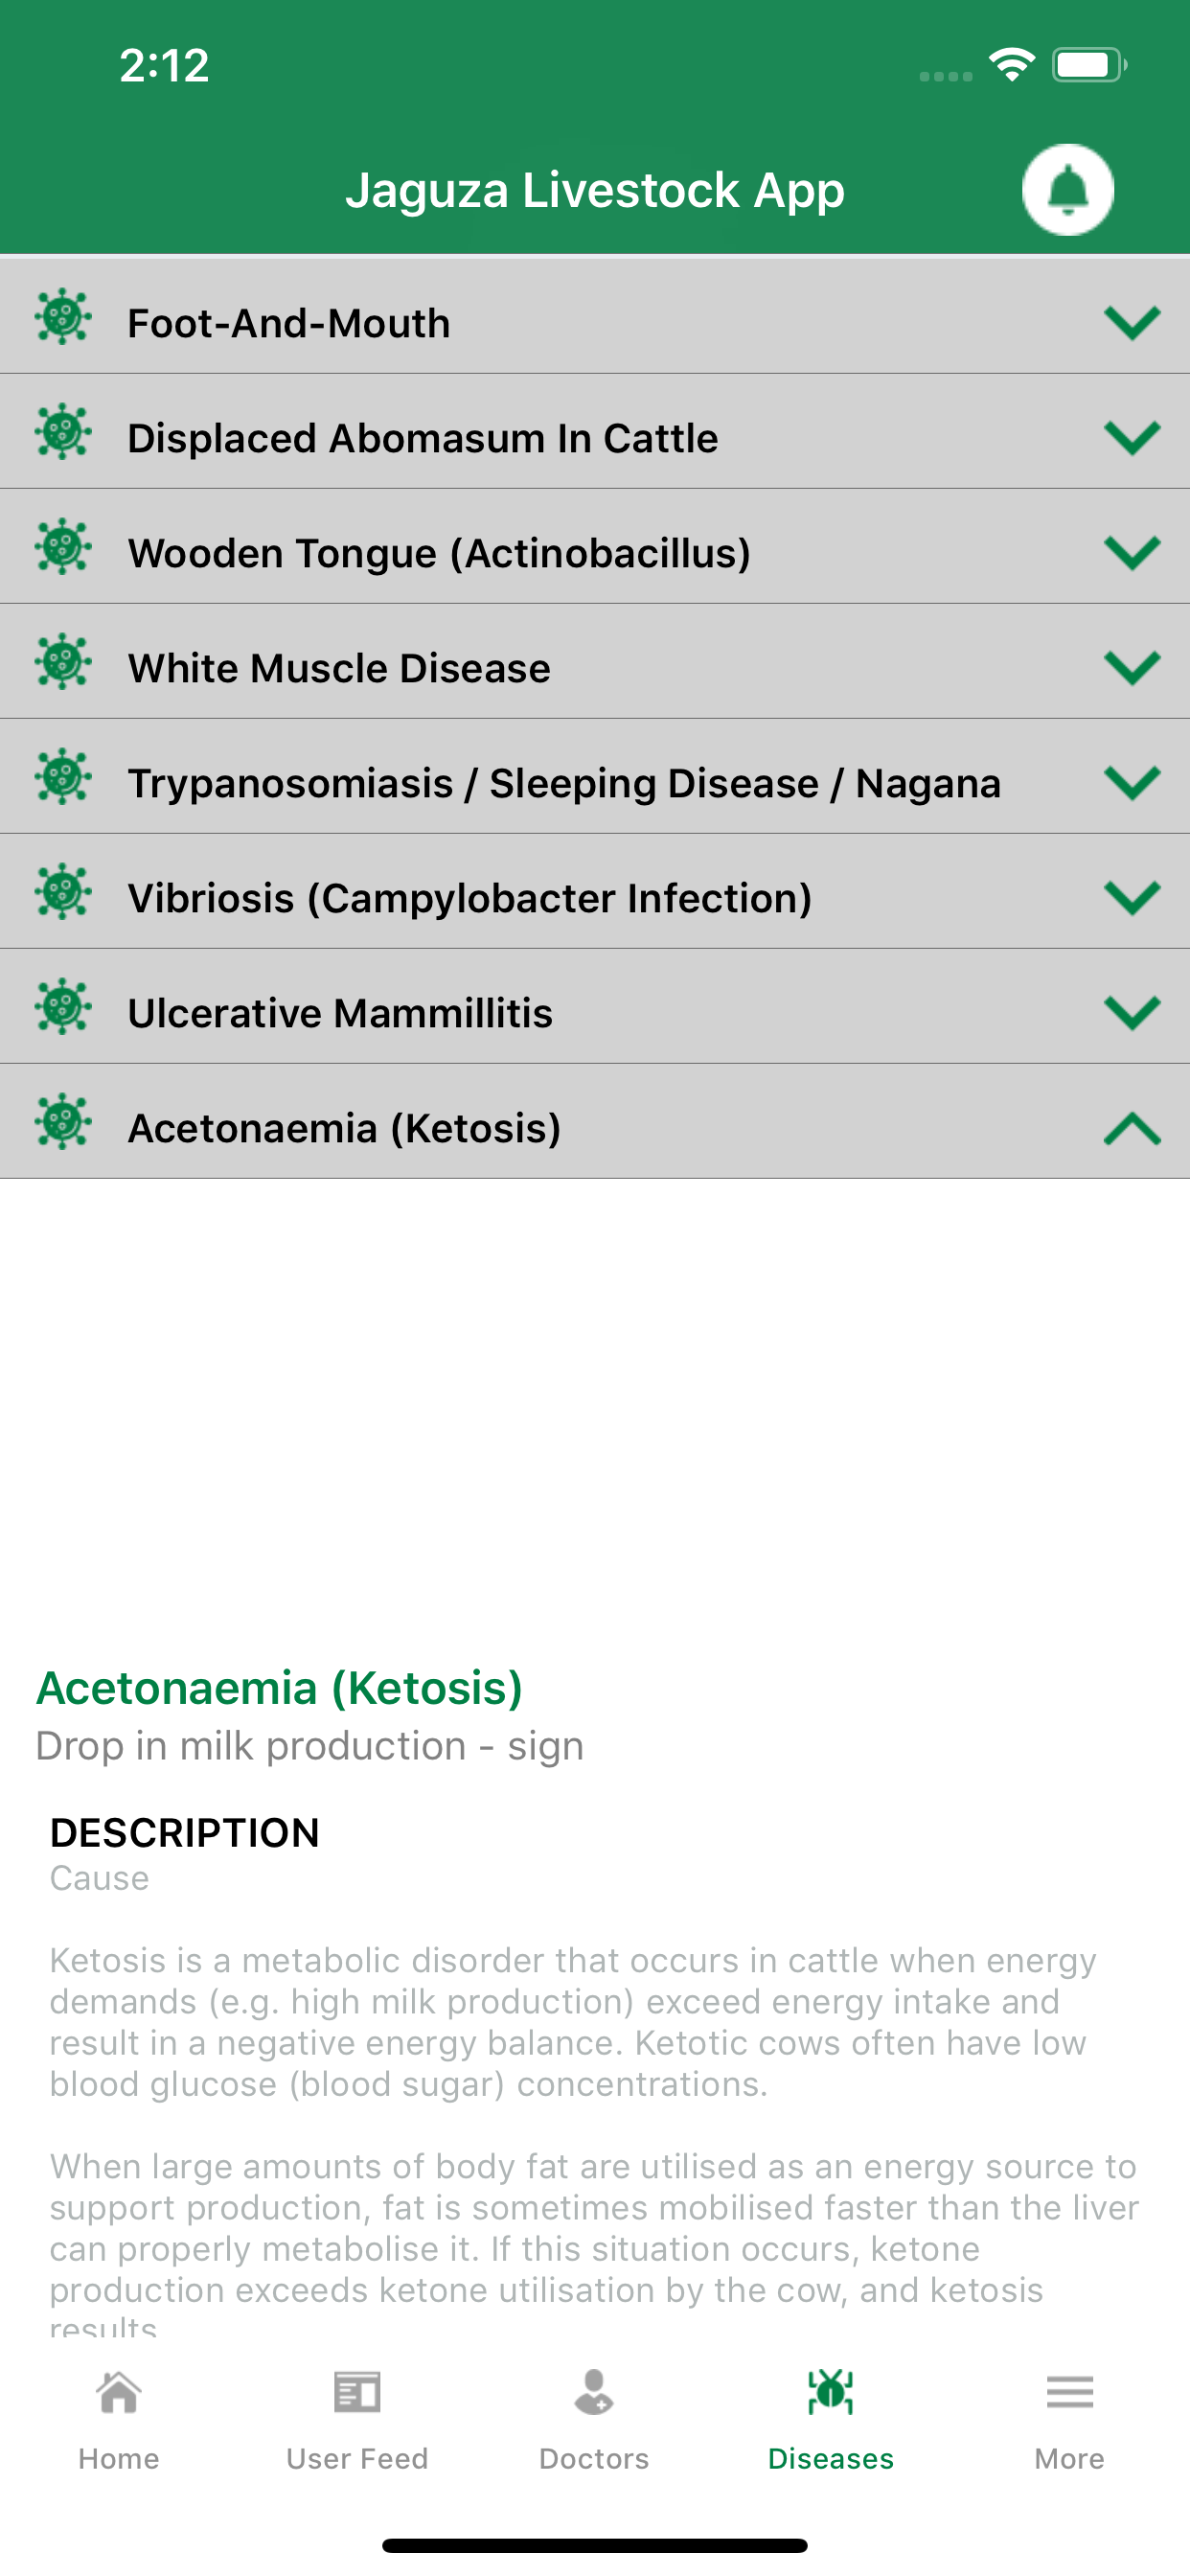
Task: Tap the Diseases bug icon
Action: click(x=831, y=2393)
